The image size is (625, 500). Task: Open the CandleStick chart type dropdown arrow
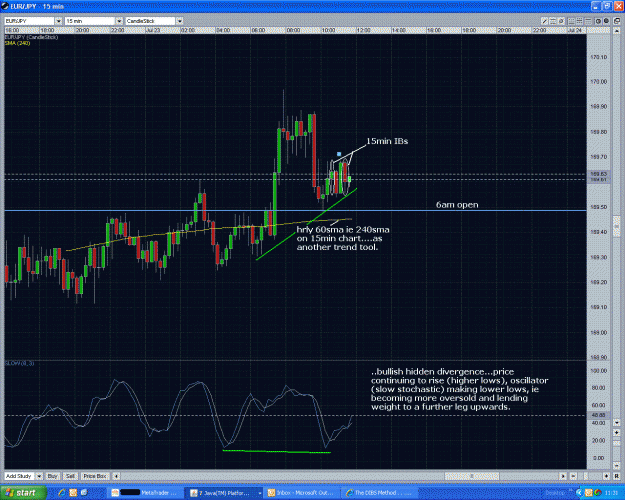point(180,21)
